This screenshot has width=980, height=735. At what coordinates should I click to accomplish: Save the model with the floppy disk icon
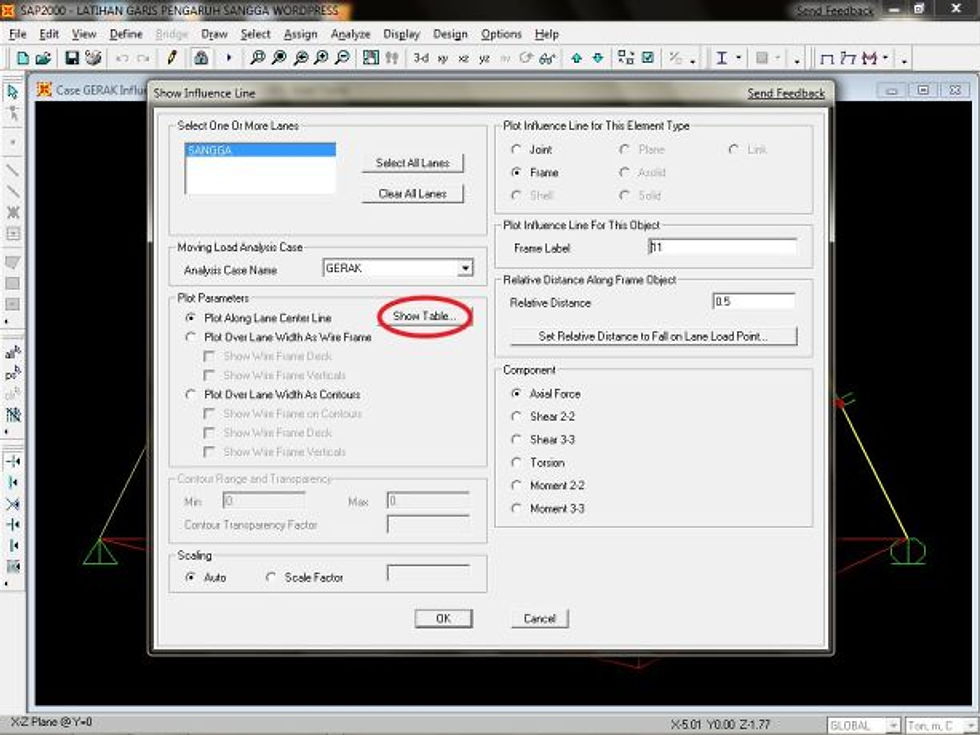coord(72,58)
